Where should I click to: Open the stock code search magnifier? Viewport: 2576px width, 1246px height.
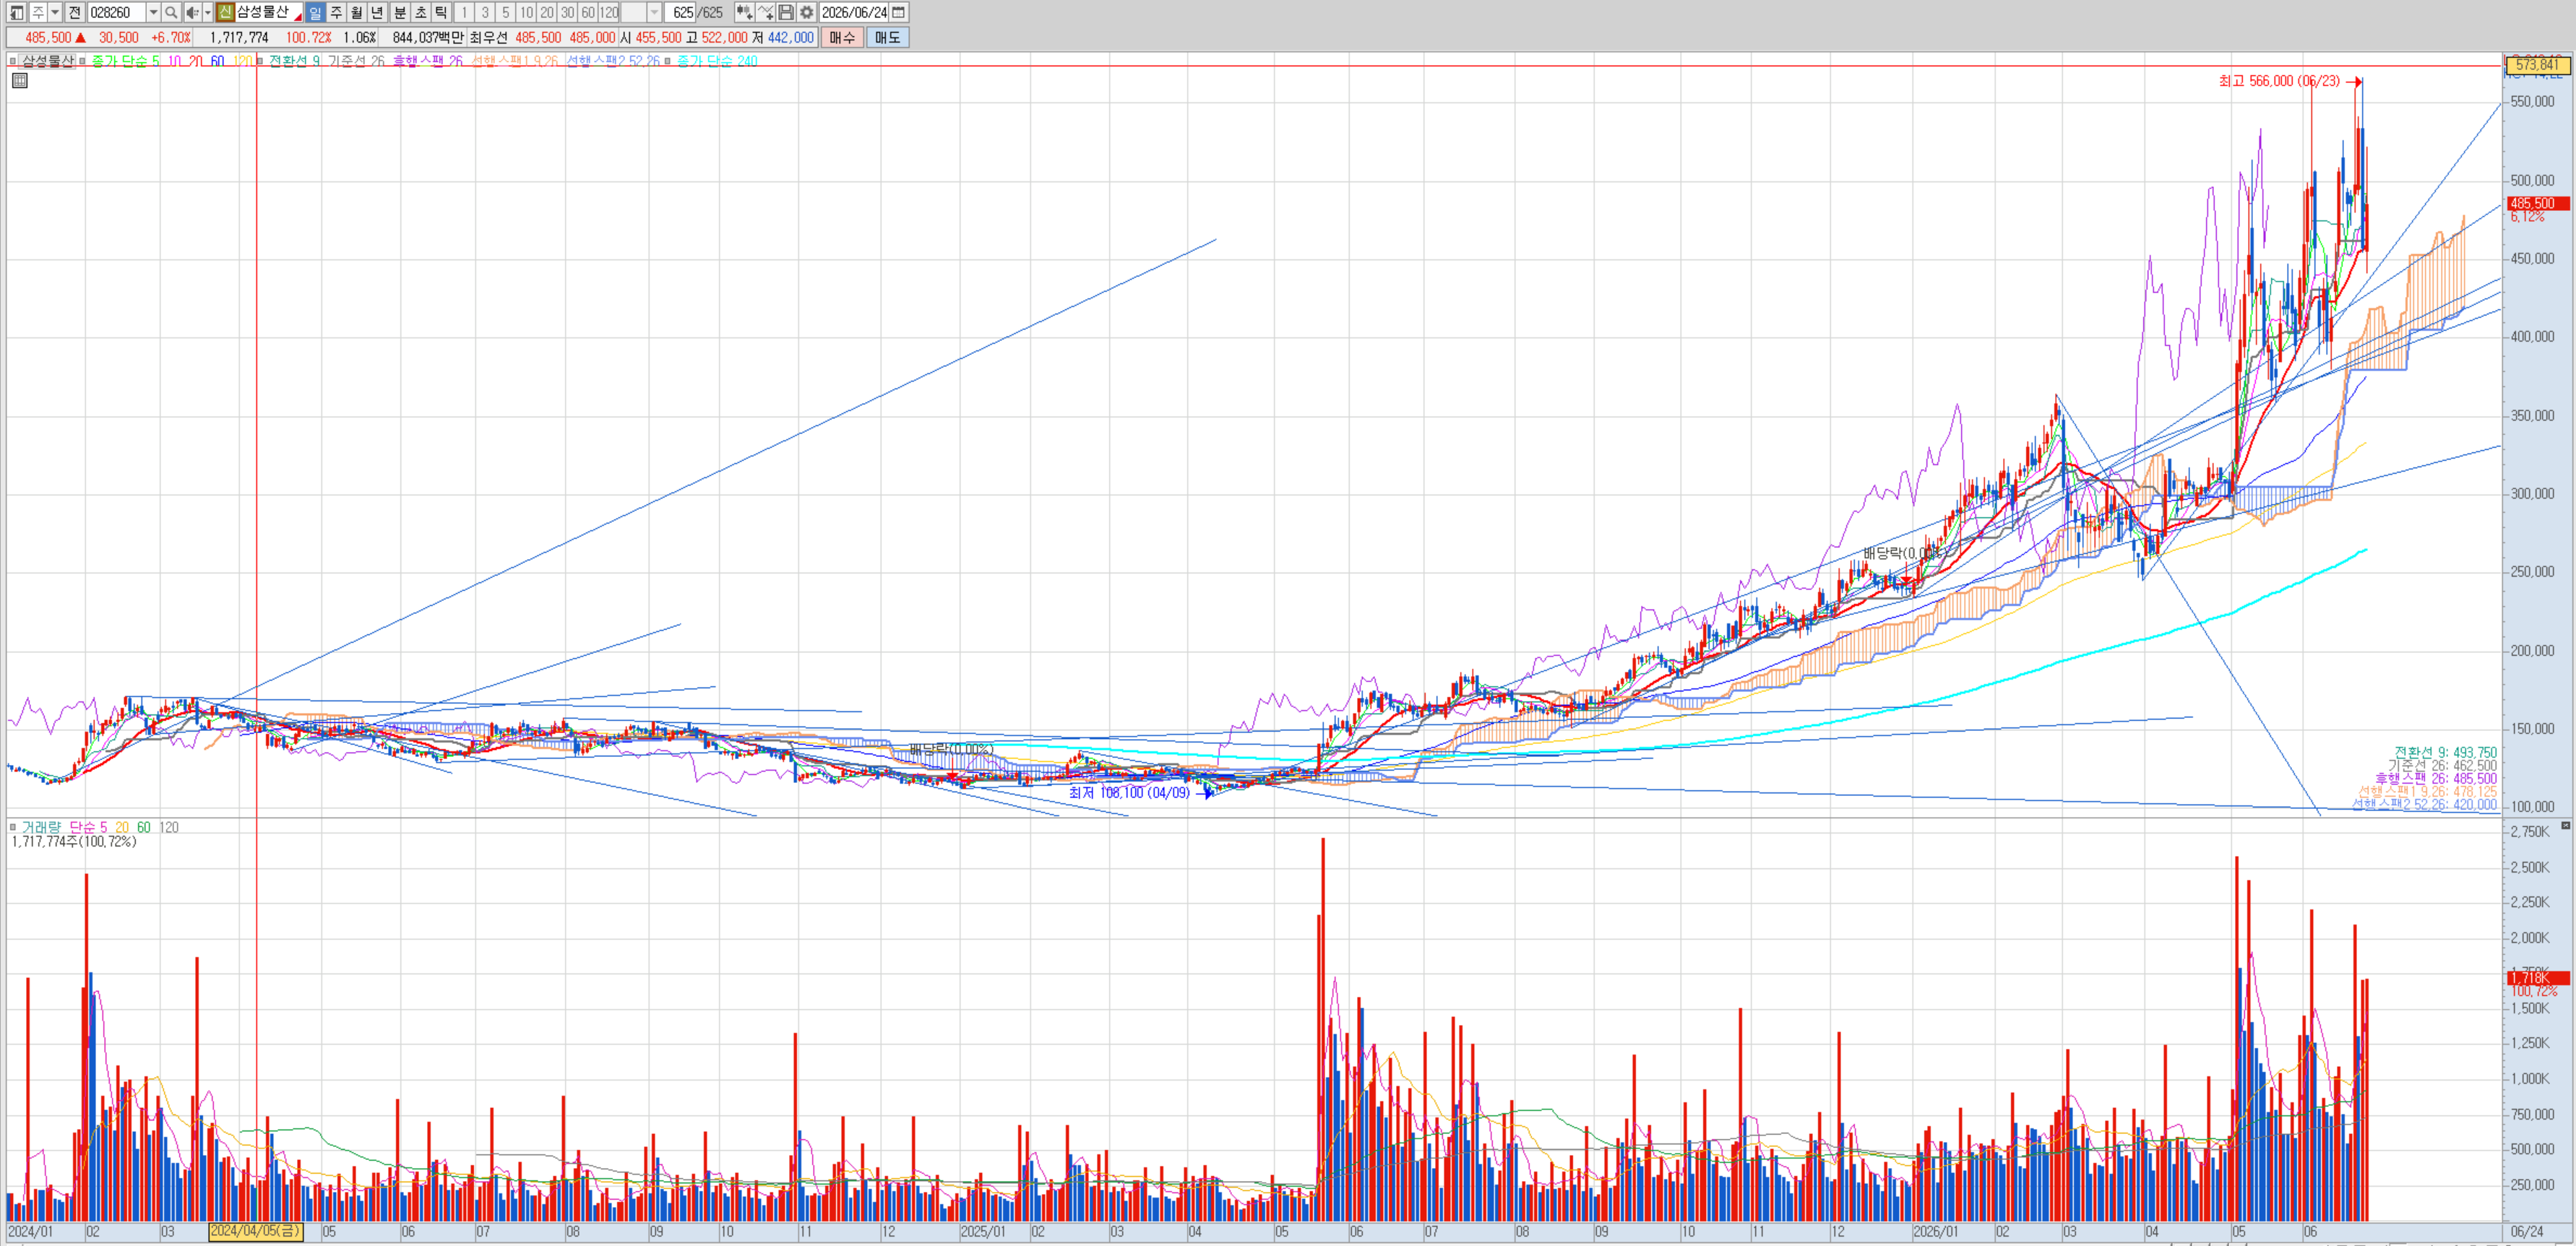click(171, 12)
